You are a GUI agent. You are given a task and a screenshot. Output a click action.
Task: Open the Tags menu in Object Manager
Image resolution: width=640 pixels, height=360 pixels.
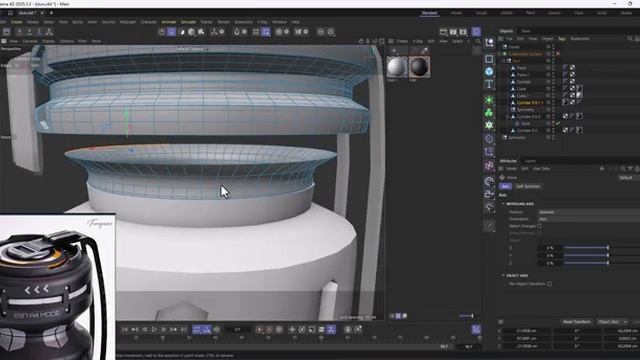562,39
